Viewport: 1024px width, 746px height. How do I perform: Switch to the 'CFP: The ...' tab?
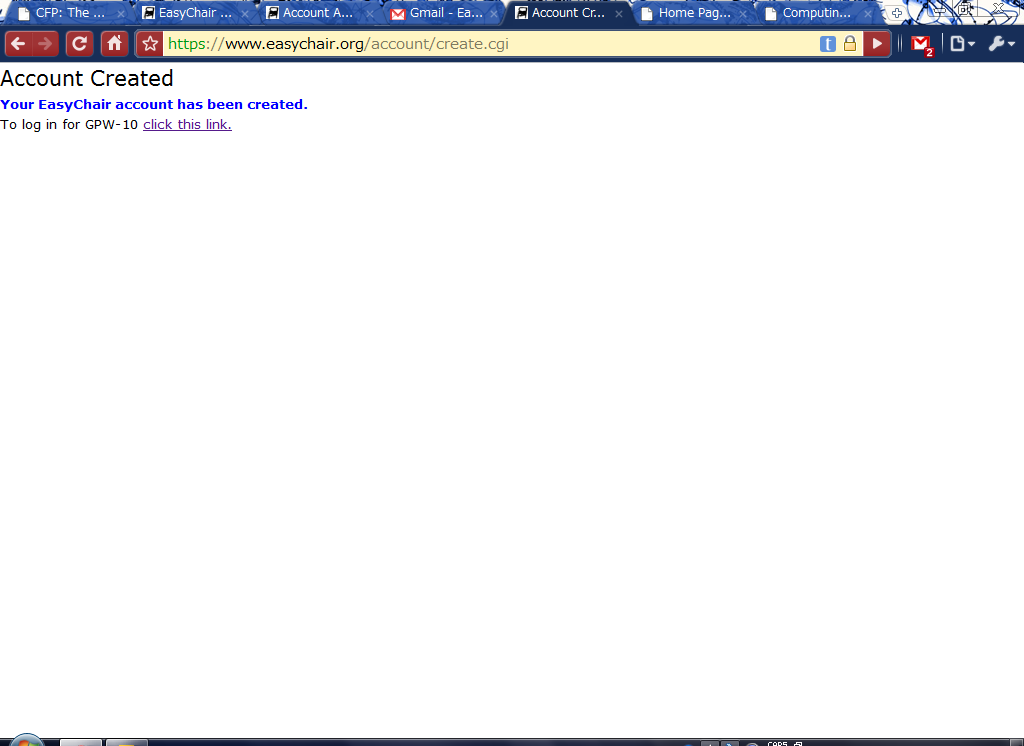71,13
